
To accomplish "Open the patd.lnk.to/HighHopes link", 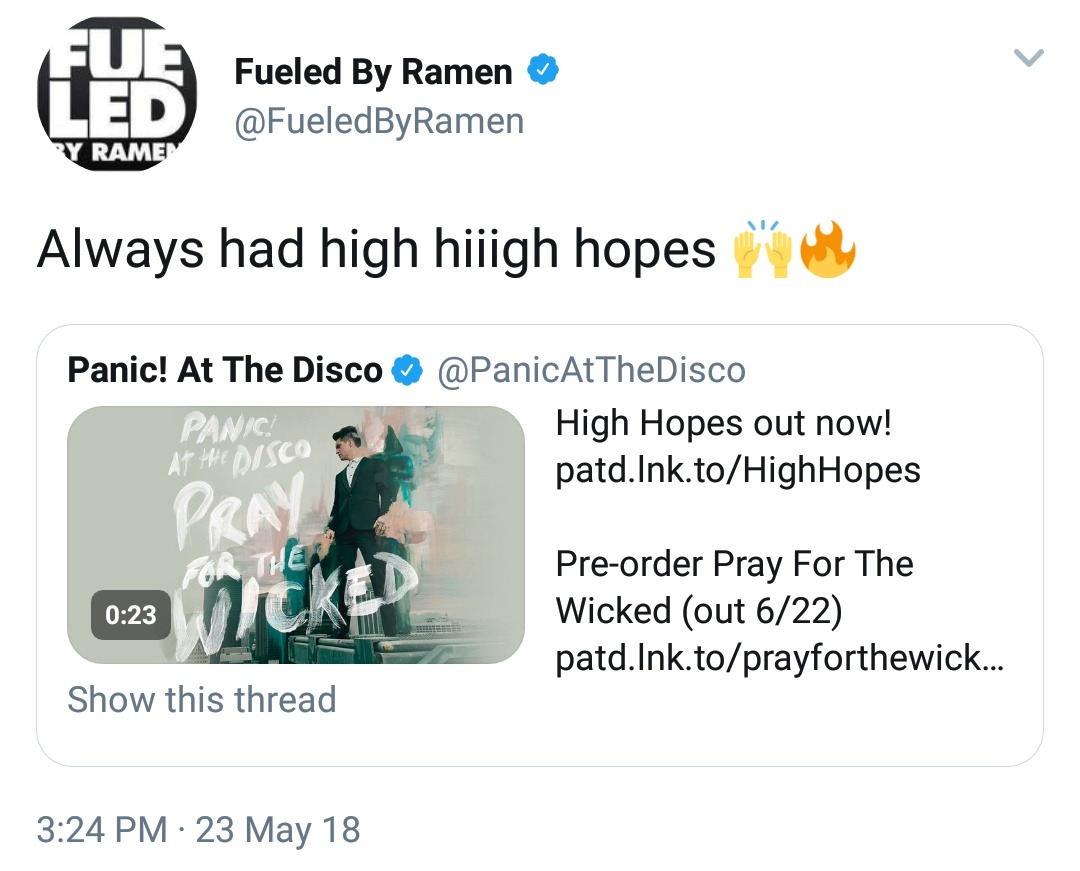I will point(738,470).
